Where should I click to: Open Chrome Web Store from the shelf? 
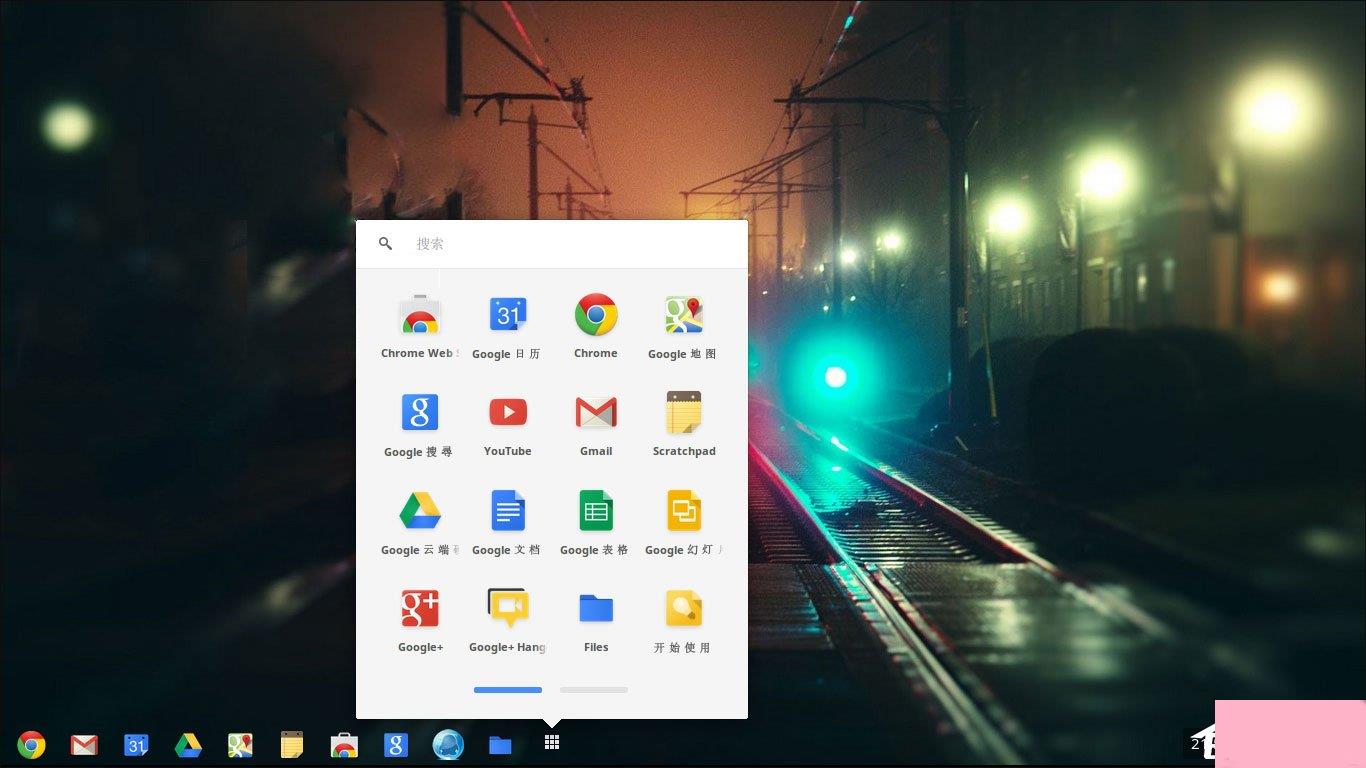point(344,745)
